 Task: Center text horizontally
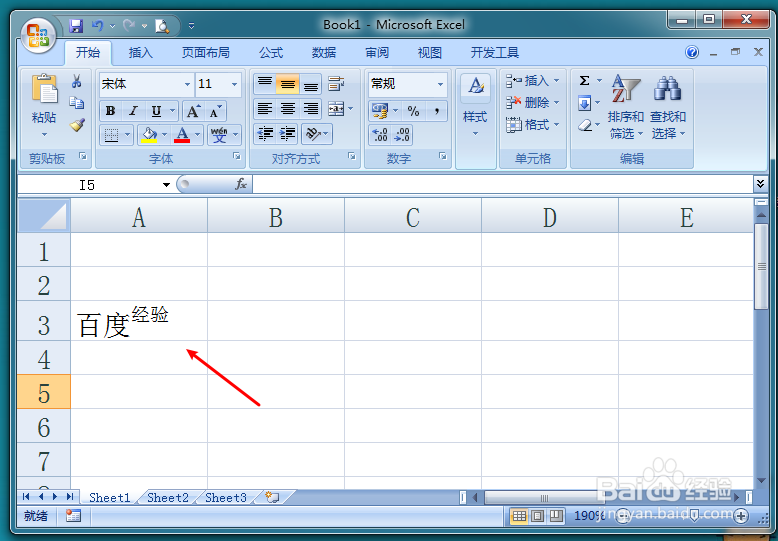288,109
